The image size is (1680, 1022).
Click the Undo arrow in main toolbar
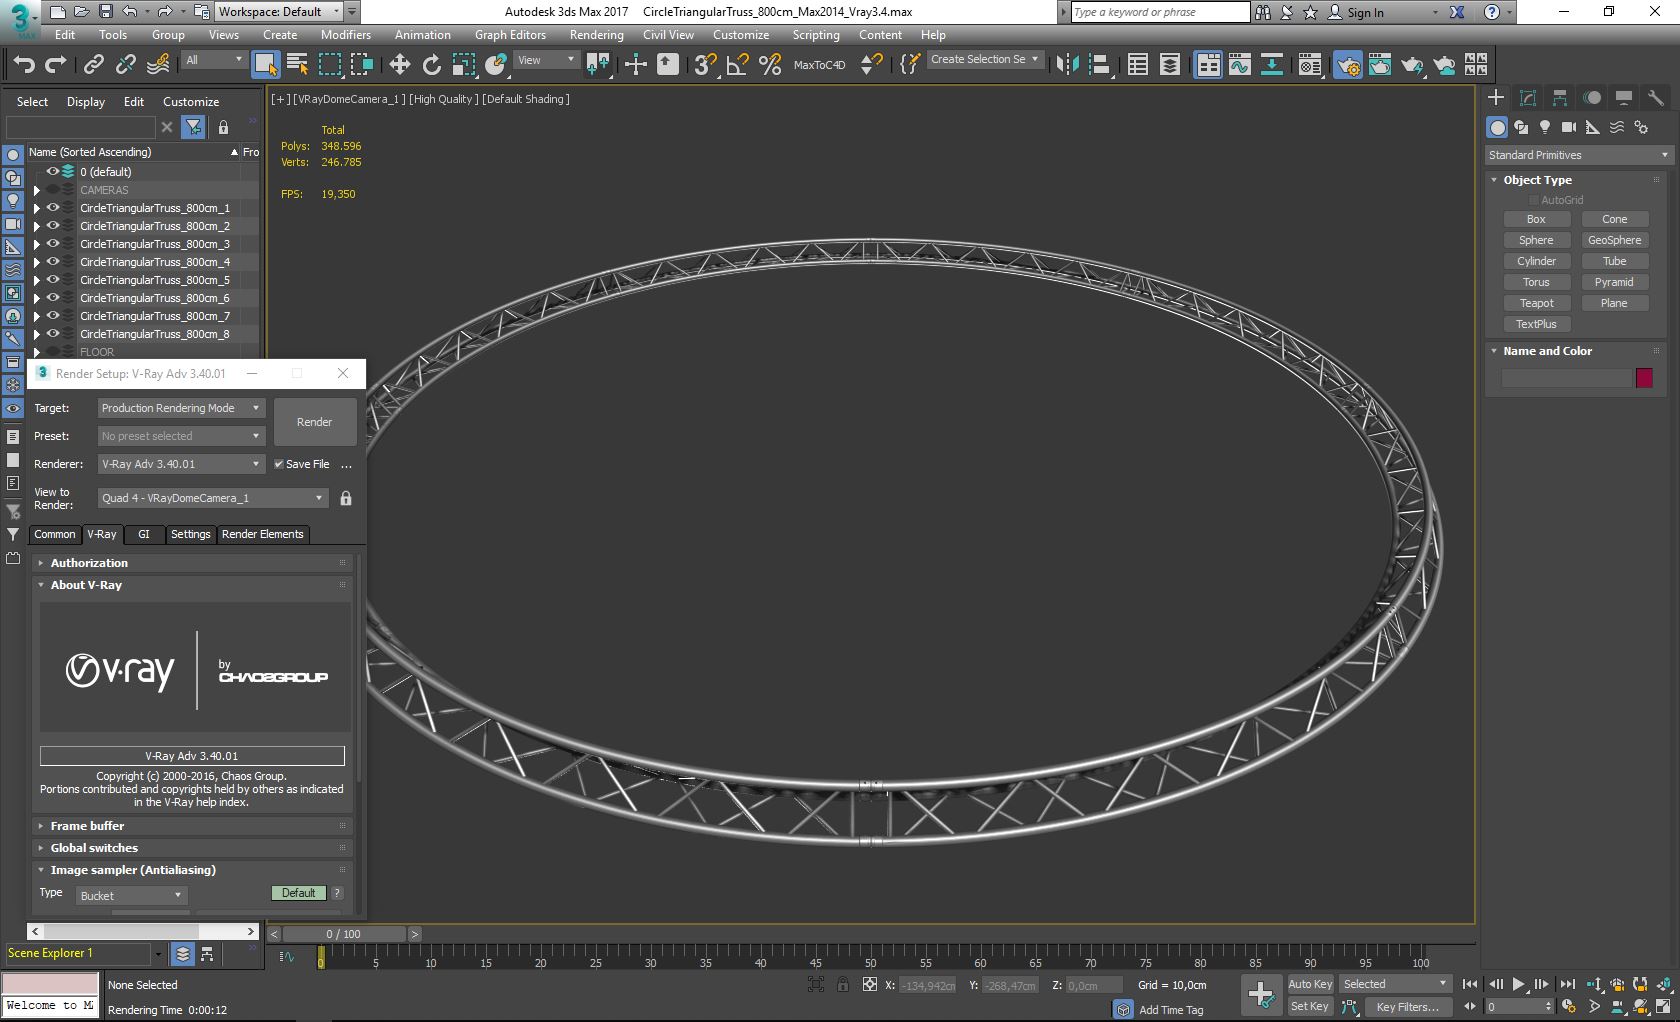[x=24, y=65]
